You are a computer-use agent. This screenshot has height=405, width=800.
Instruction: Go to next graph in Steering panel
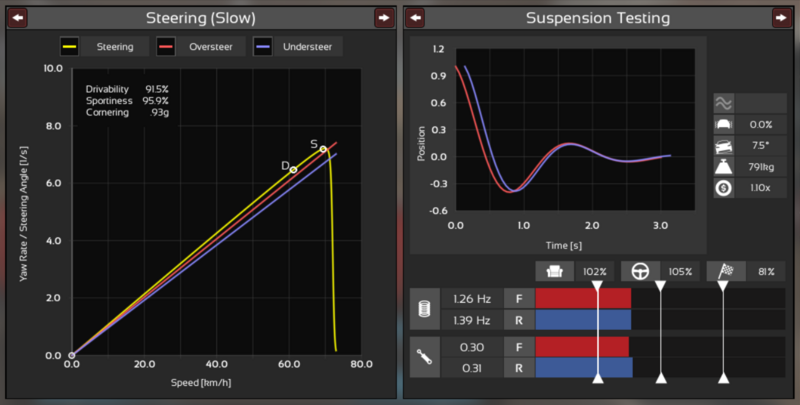384,18
